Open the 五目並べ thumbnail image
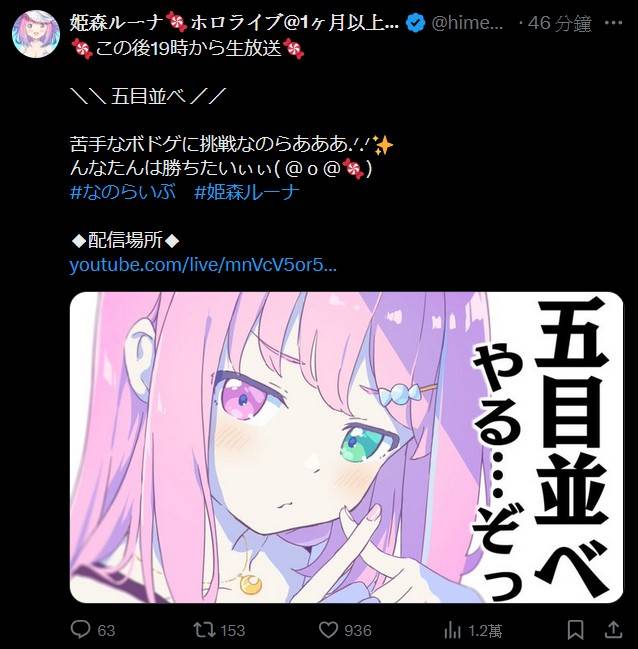Screen dimensions: 638x649 pos(347,447)
